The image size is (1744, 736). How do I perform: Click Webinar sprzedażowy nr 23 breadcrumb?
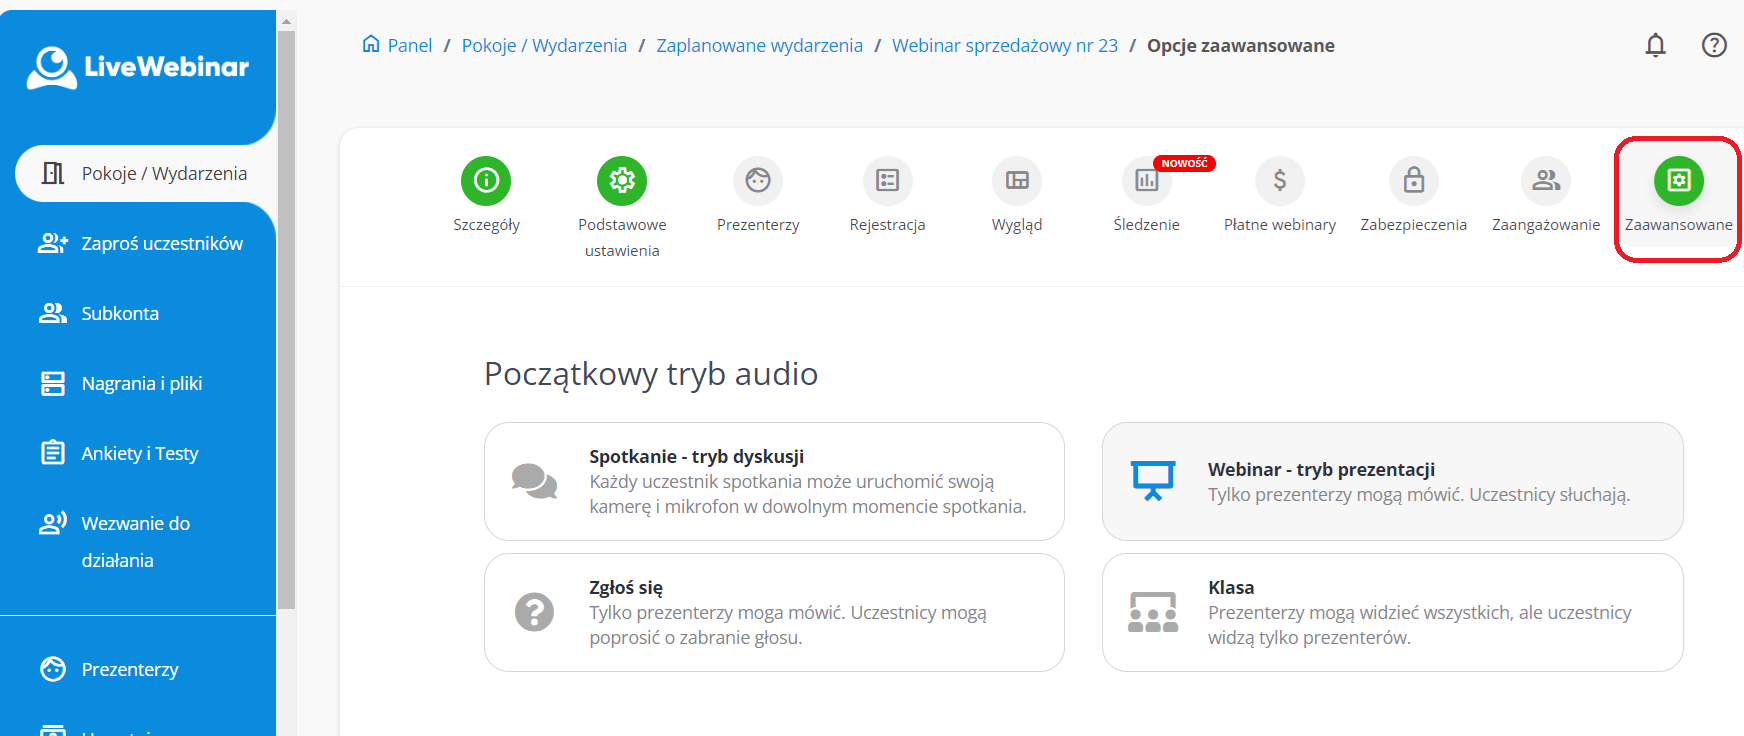tap(1004, 46)
